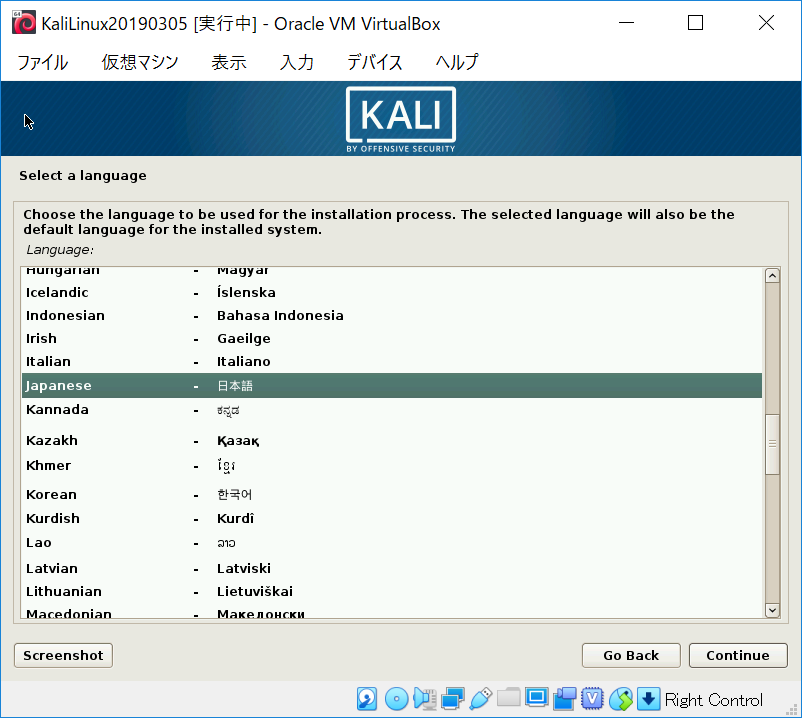Open the 表示 menu
The image size is (802, 718).
pyautogui.click(x=229, y=62)
